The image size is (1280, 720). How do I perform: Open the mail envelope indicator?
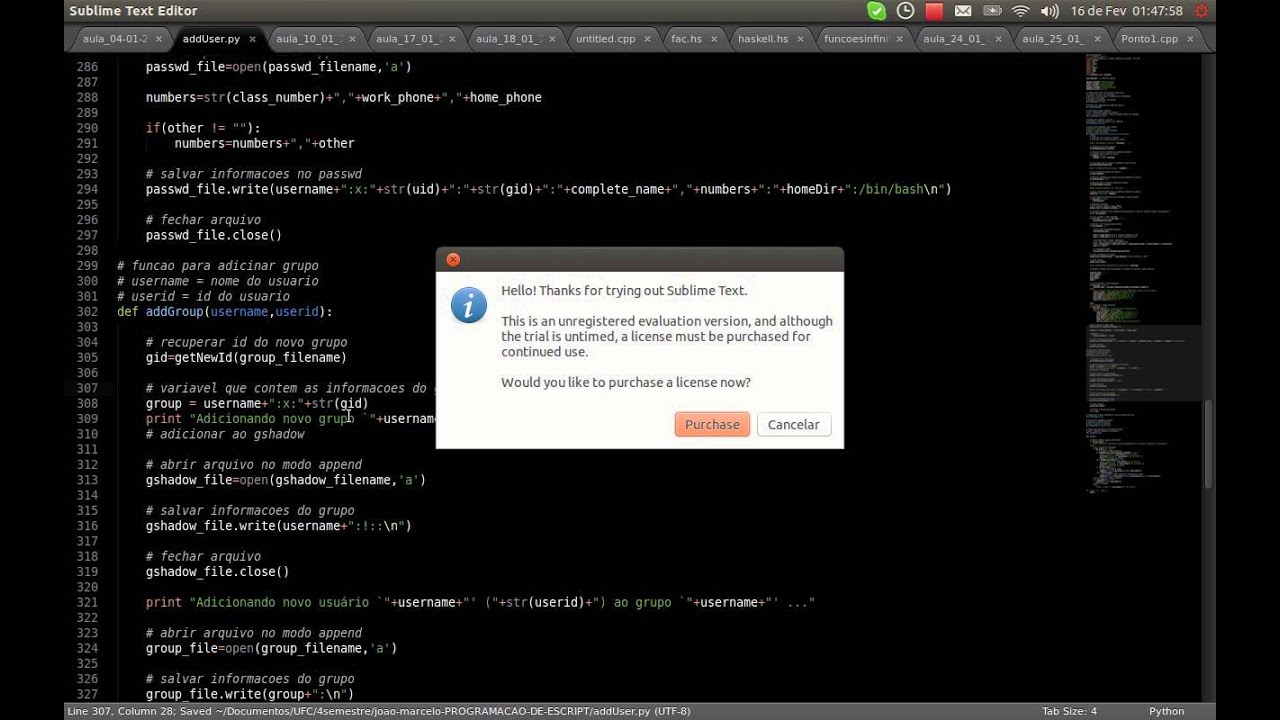tap(963, 11)
